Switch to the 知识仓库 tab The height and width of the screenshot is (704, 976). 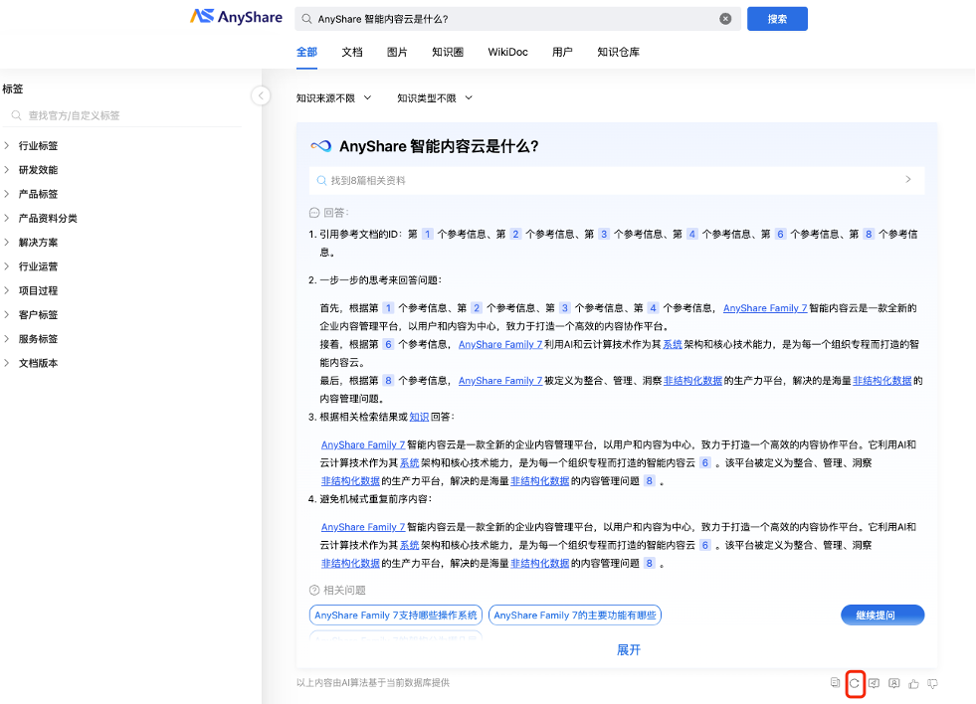tap(618, 52)
